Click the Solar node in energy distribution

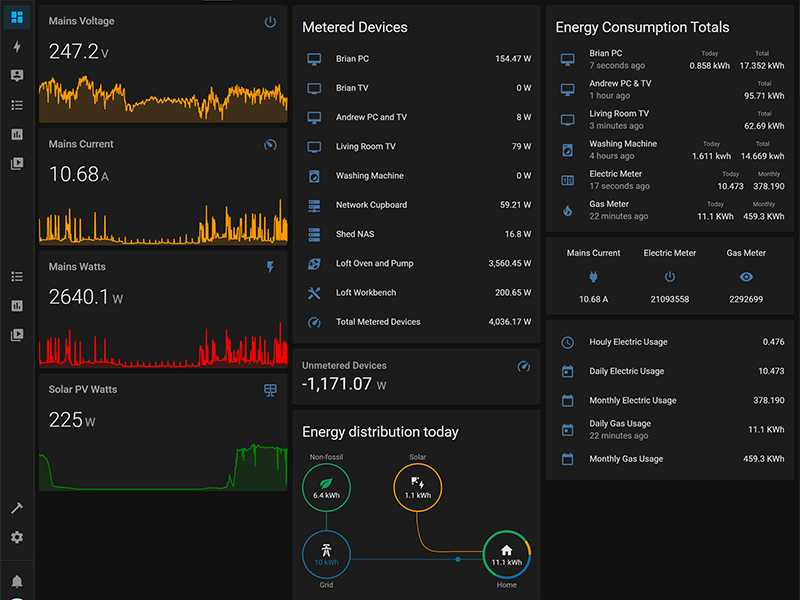click(418, 488)
